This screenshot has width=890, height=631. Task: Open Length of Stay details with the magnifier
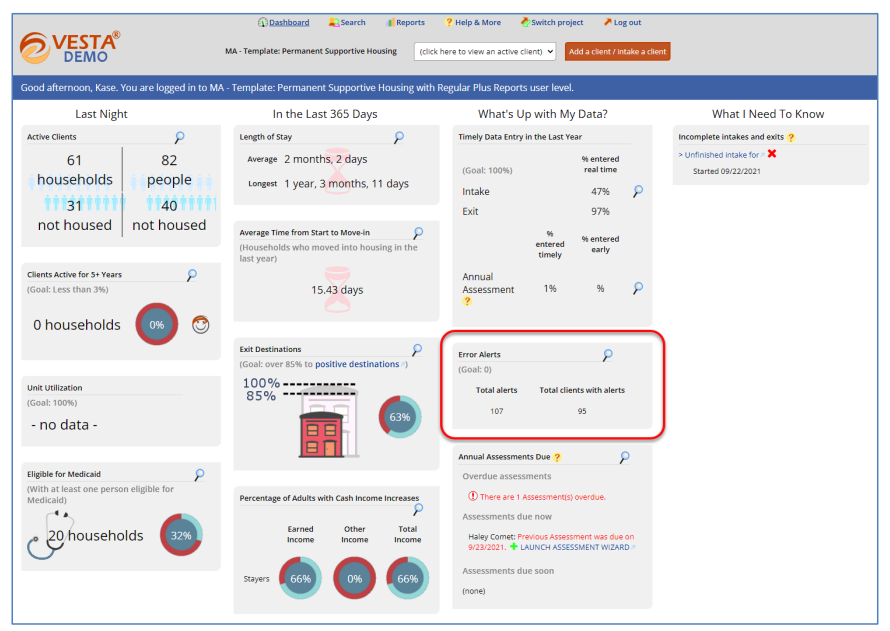click(399, 137)
